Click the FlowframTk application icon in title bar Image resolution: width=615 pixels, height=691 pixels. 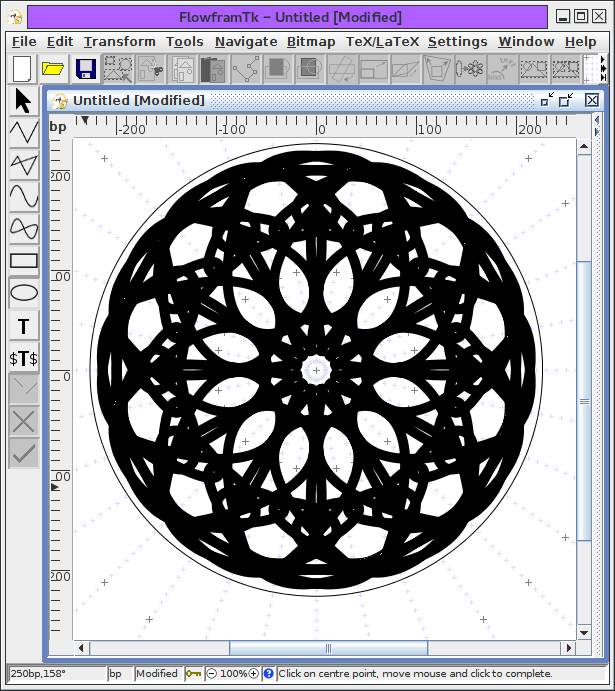pyautogui.click(x=15, y=17)
